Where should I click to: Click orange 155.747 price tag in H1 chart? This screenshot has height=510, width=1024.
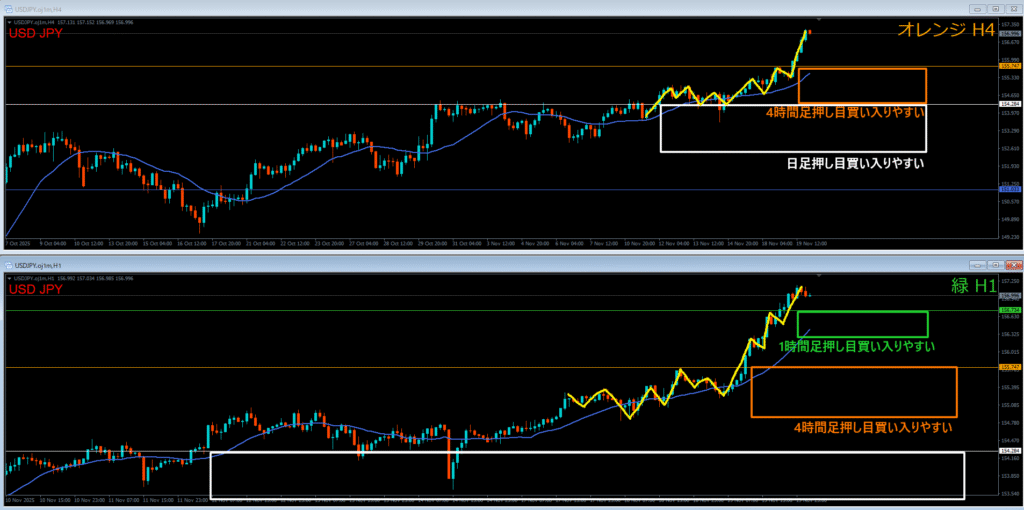click(1010, 368)
